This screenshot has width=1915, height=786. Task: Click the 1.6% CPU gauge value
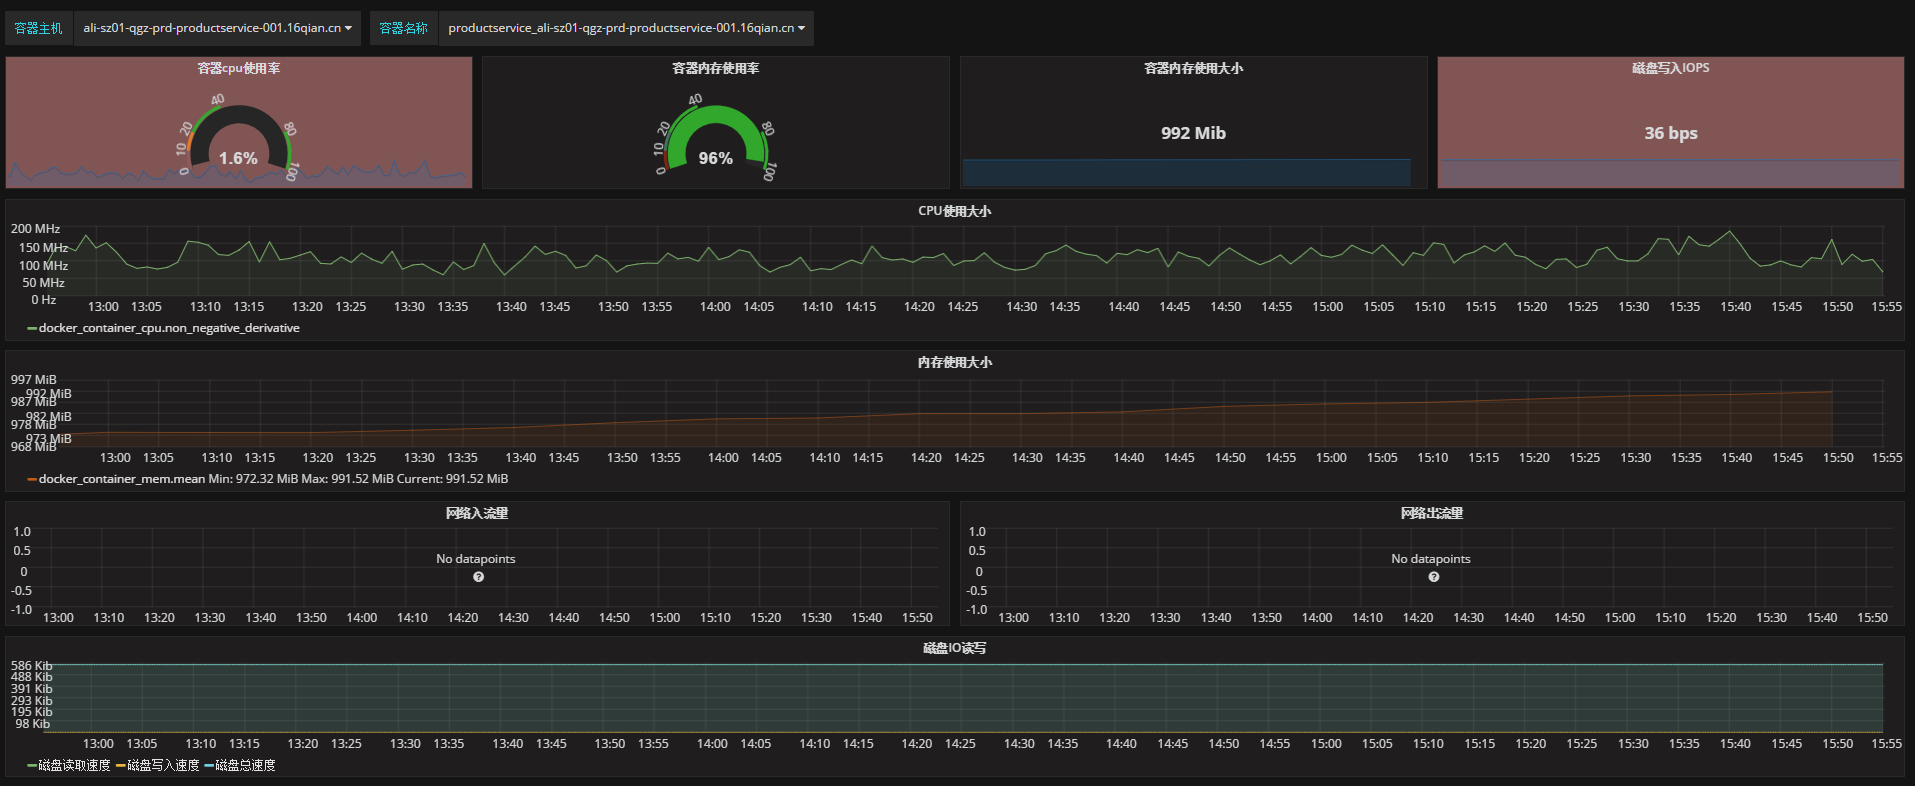tap(238, 158)
